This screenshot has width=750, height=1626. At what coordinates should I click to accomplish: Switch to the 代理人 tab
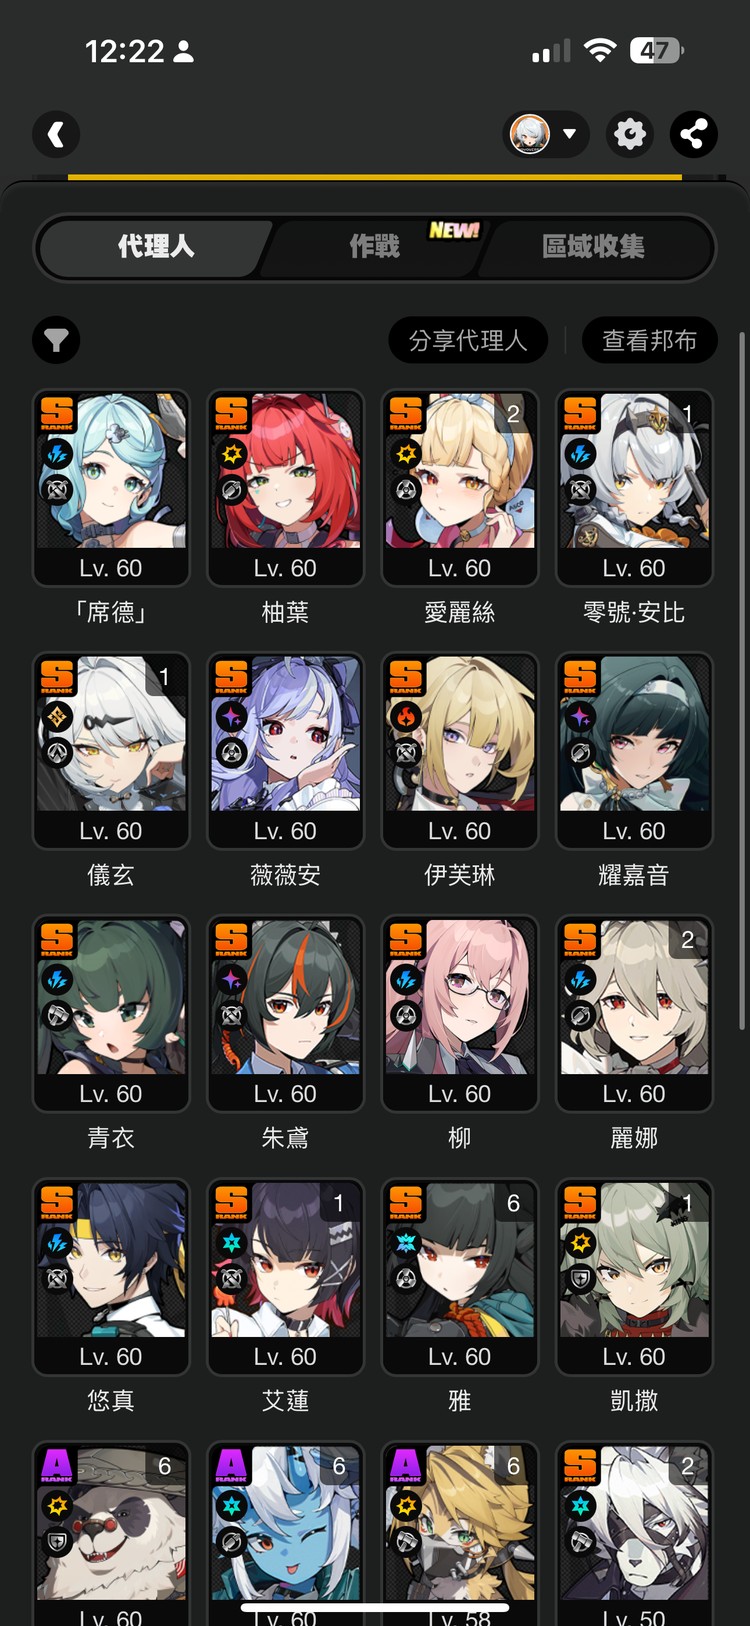click(x=156, y=246)
